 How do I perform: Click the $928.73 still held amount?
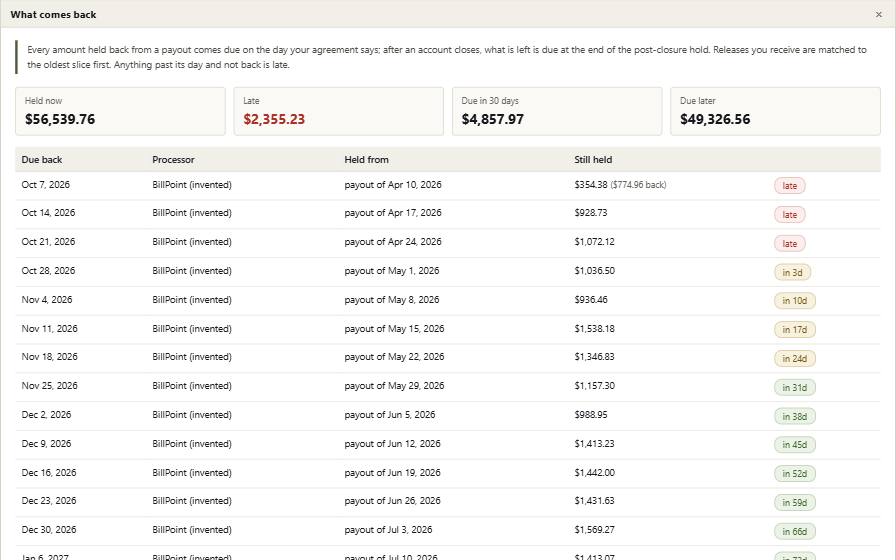pos(591,213)
